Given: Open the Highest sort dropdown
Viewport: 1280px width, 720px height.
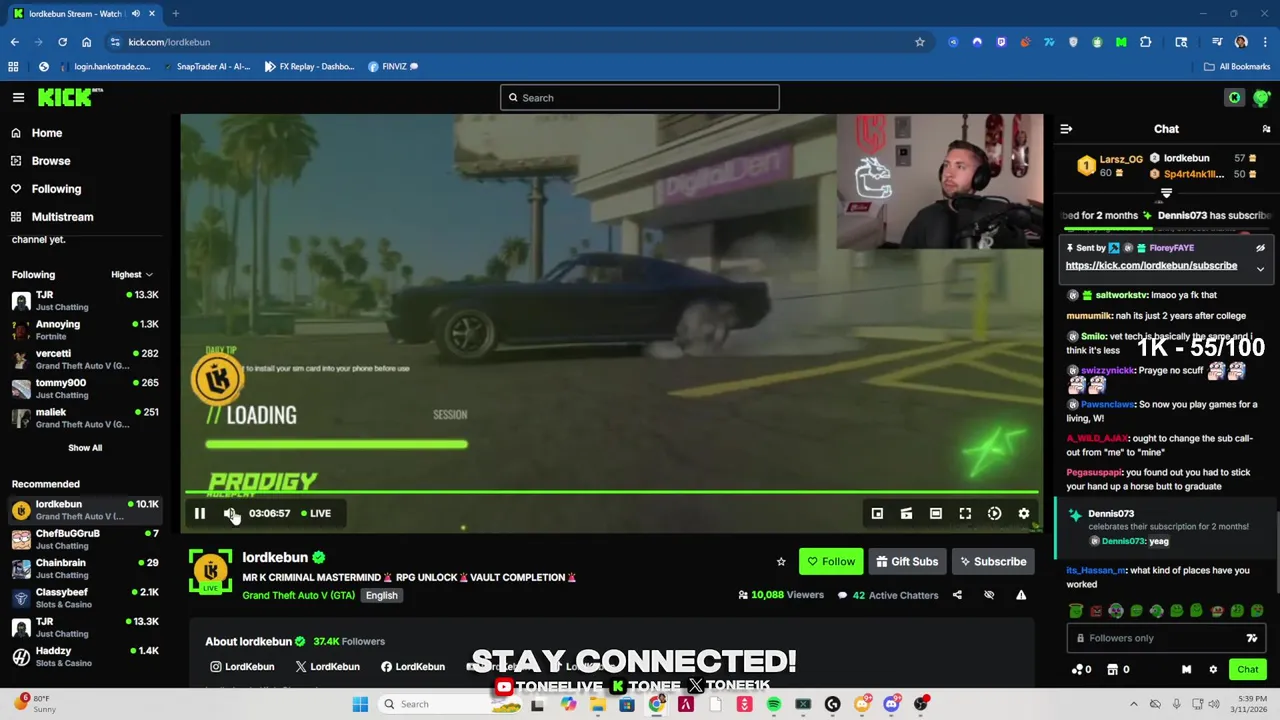Looking at the screenshot, I should coord(131,275).
